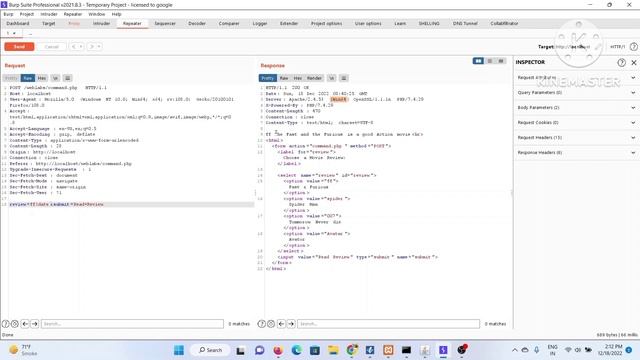The image size is (640, 360).
Task: Open Request search settings gear icon
Action: [x=15, y=324]
